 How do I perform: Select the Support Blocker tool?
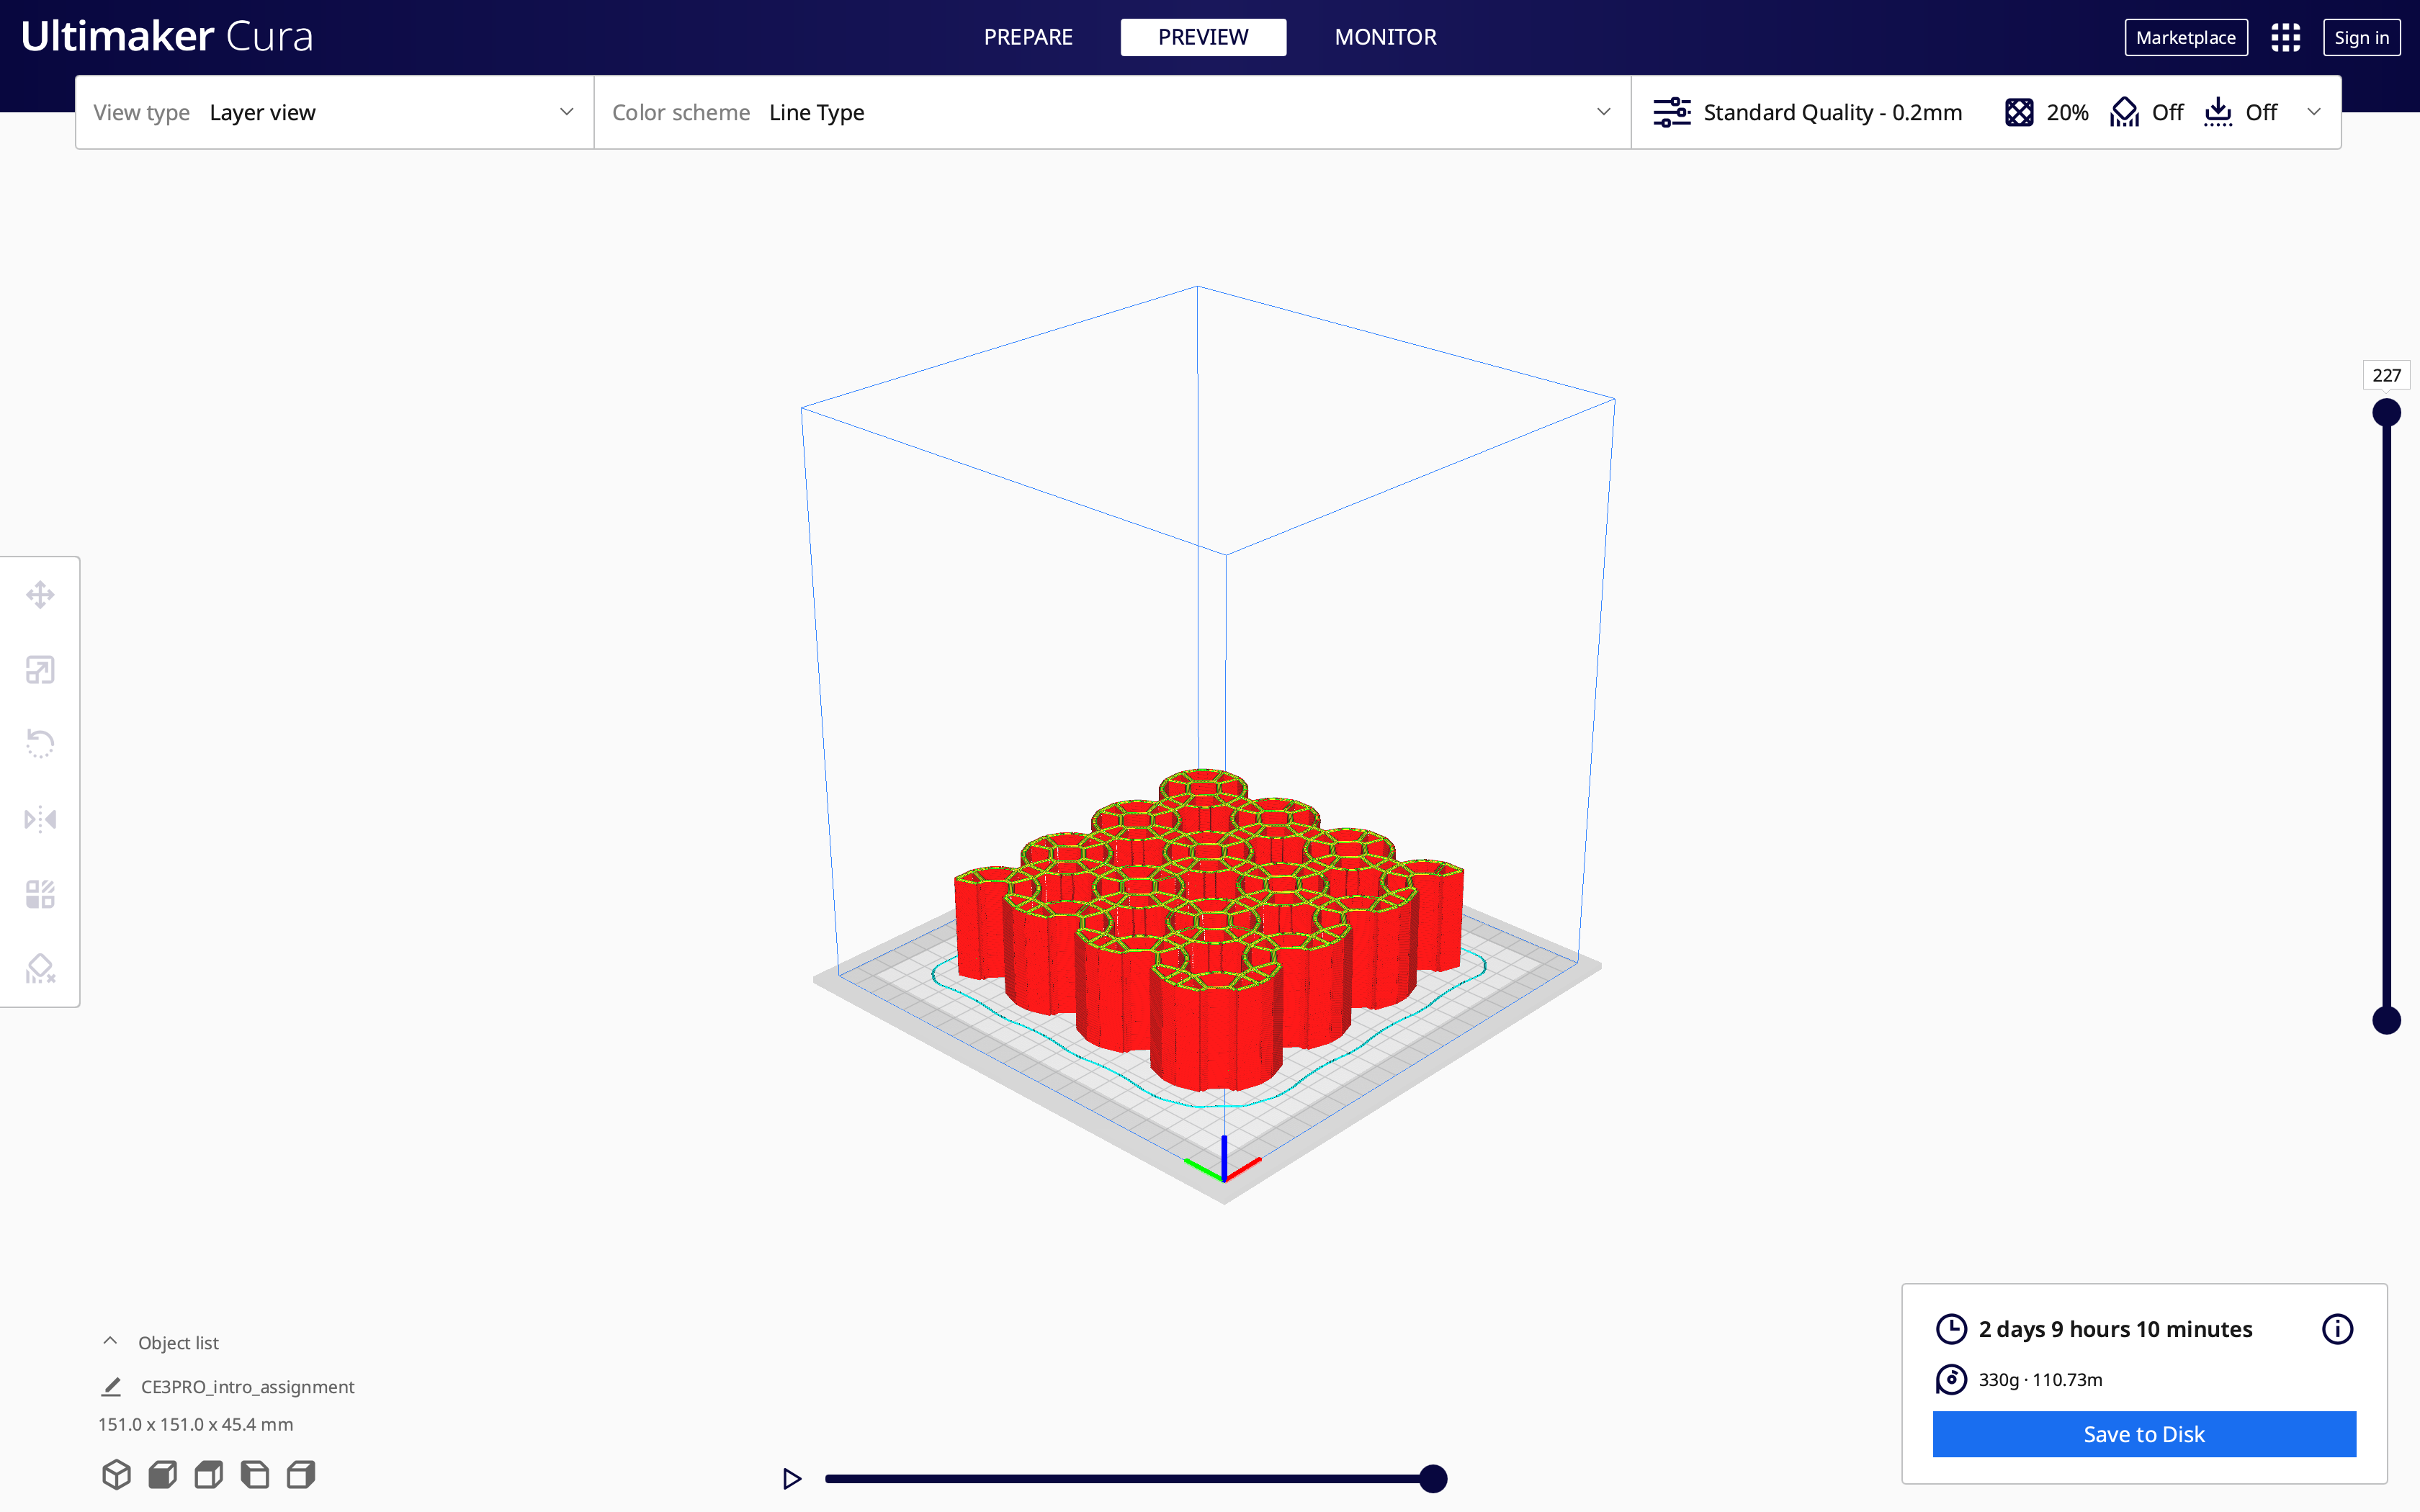pyautogui.click(x=40, y=968)
